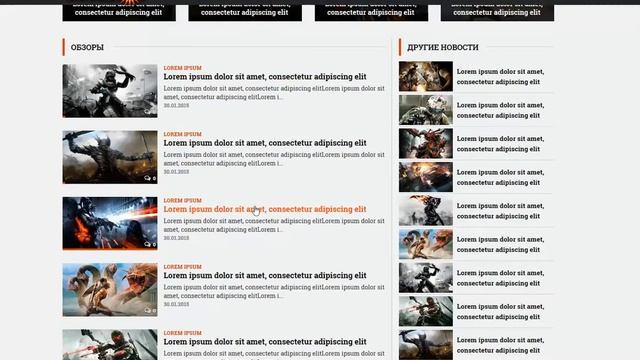Open hydra monster thumbnail in Обзоры list
Image resolution: width=640 pixels, height=360 pixels.
tap(110, 290)
